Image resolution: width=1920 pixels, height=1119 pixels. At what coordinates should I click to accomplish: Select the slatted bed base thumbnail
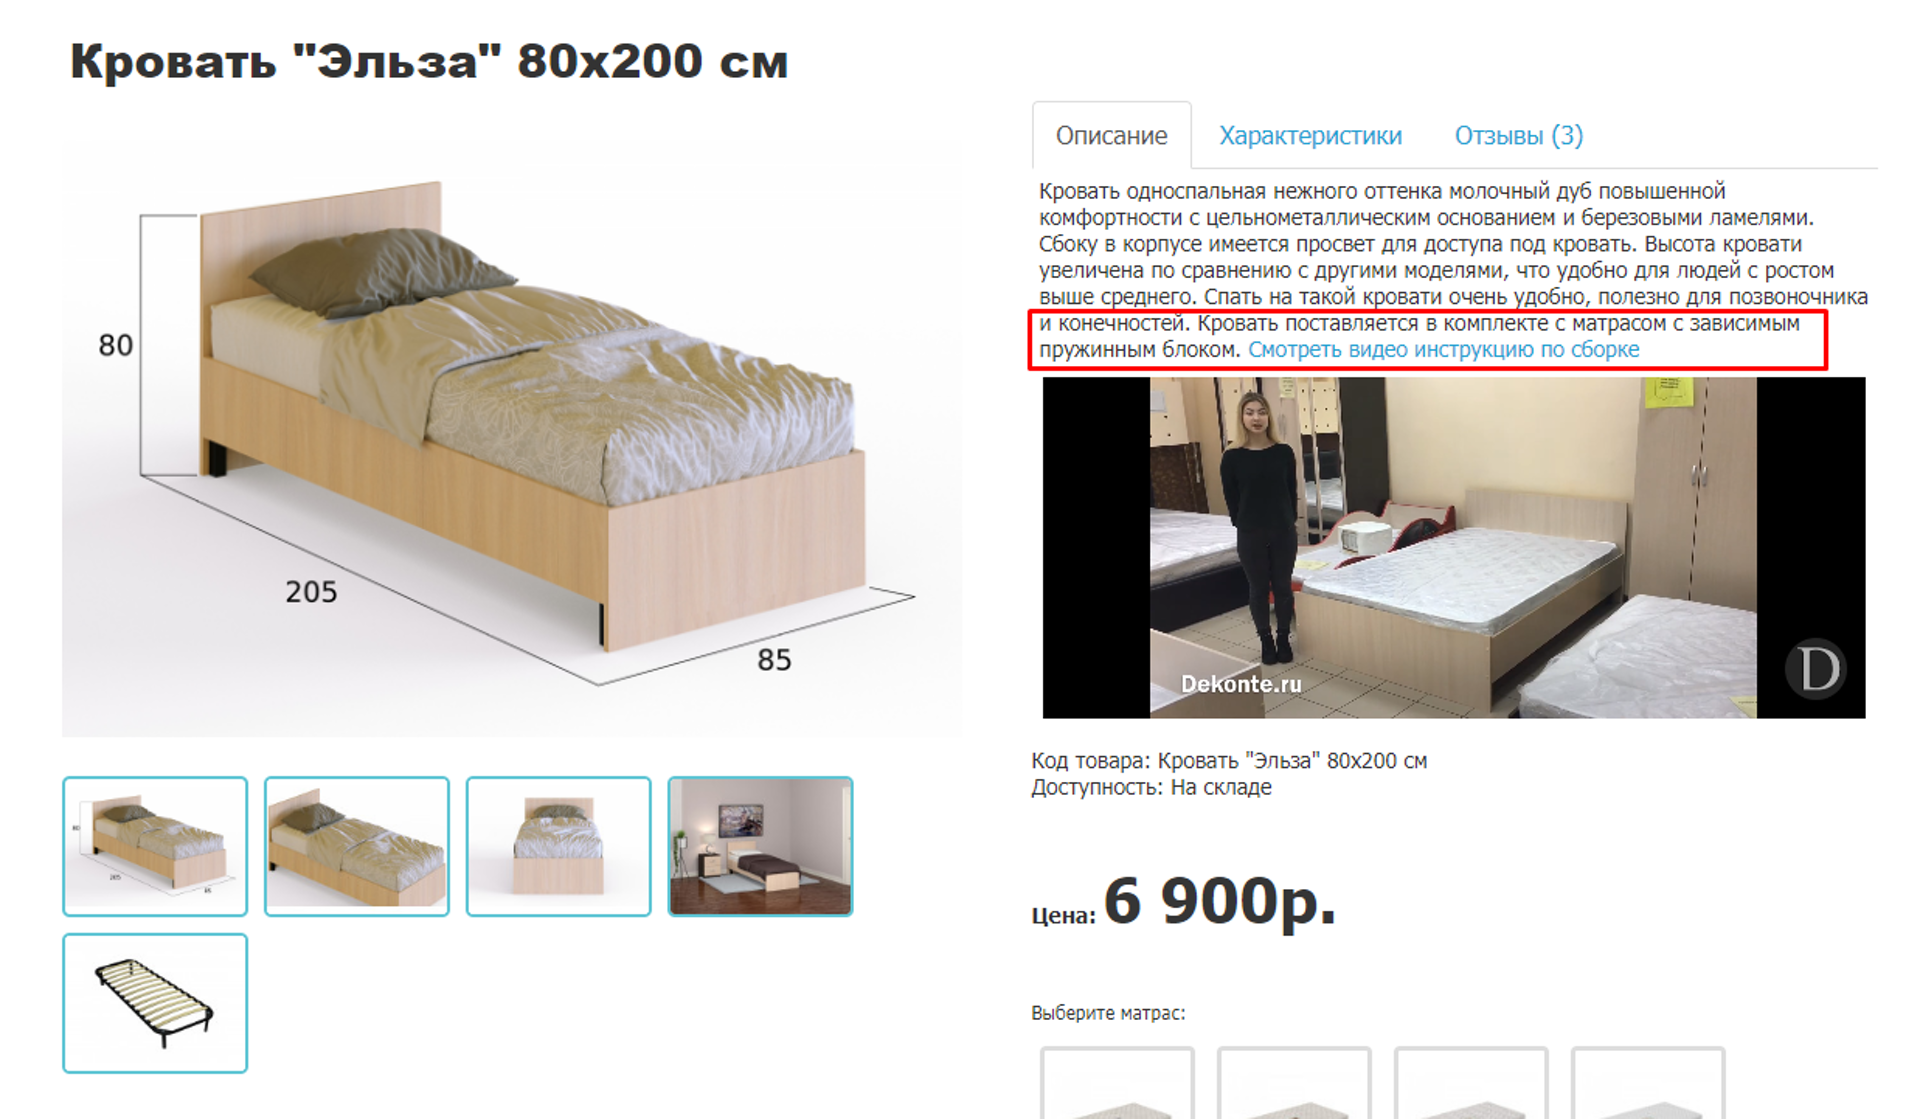155,1003
